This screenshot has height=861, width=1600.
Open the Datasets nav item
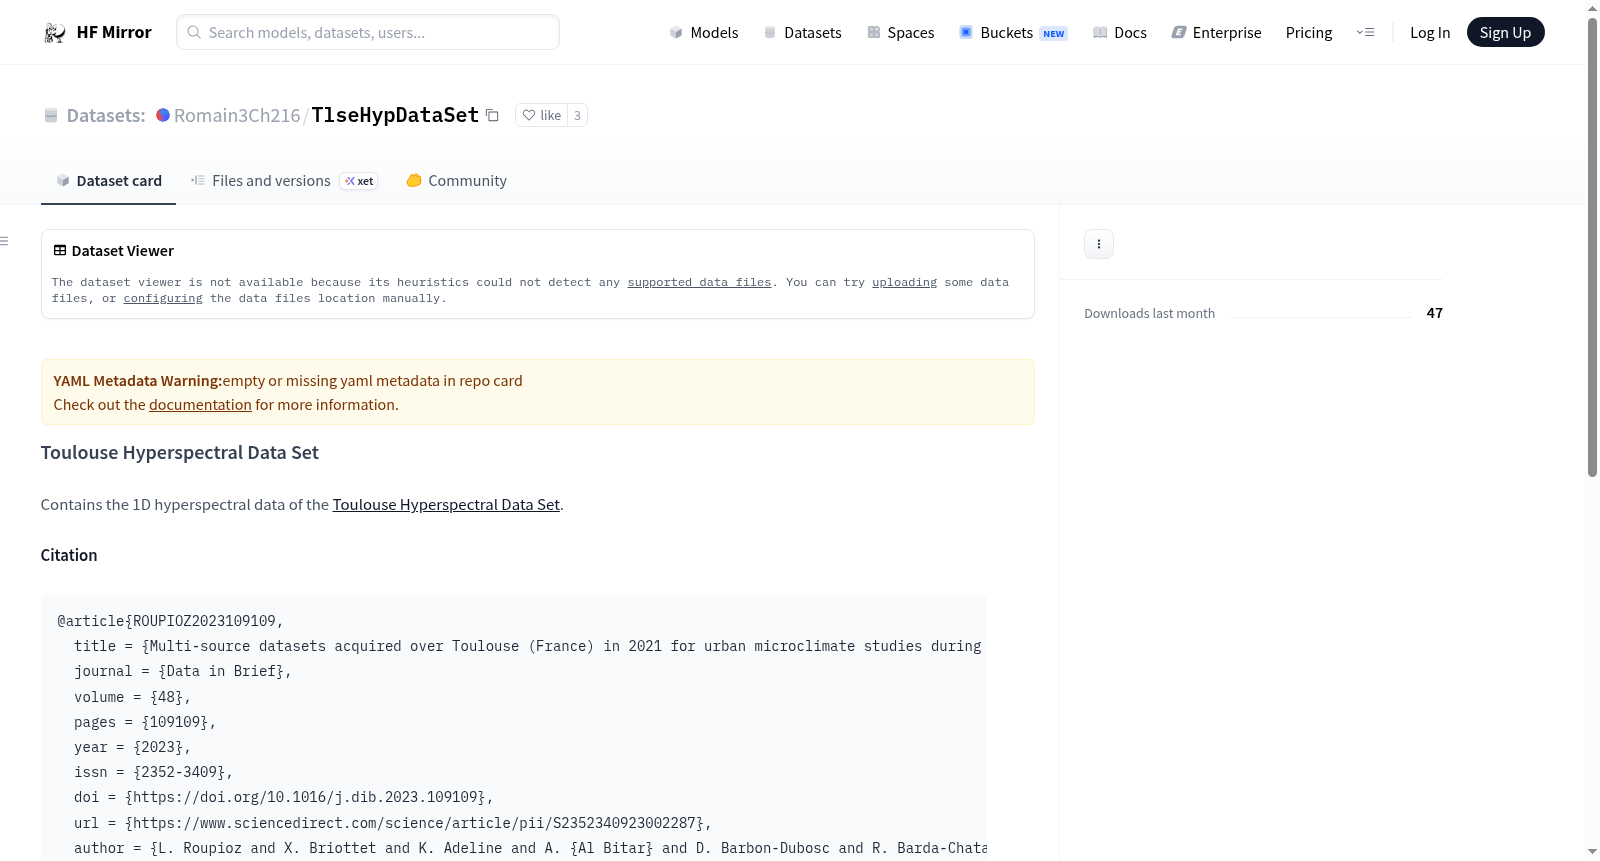[802, 32]
